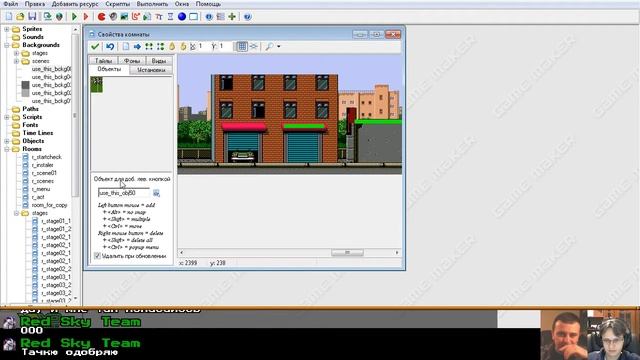Select the r_startcheck room
The height and width of the screenshot is (360, 640).
(47, 157)
